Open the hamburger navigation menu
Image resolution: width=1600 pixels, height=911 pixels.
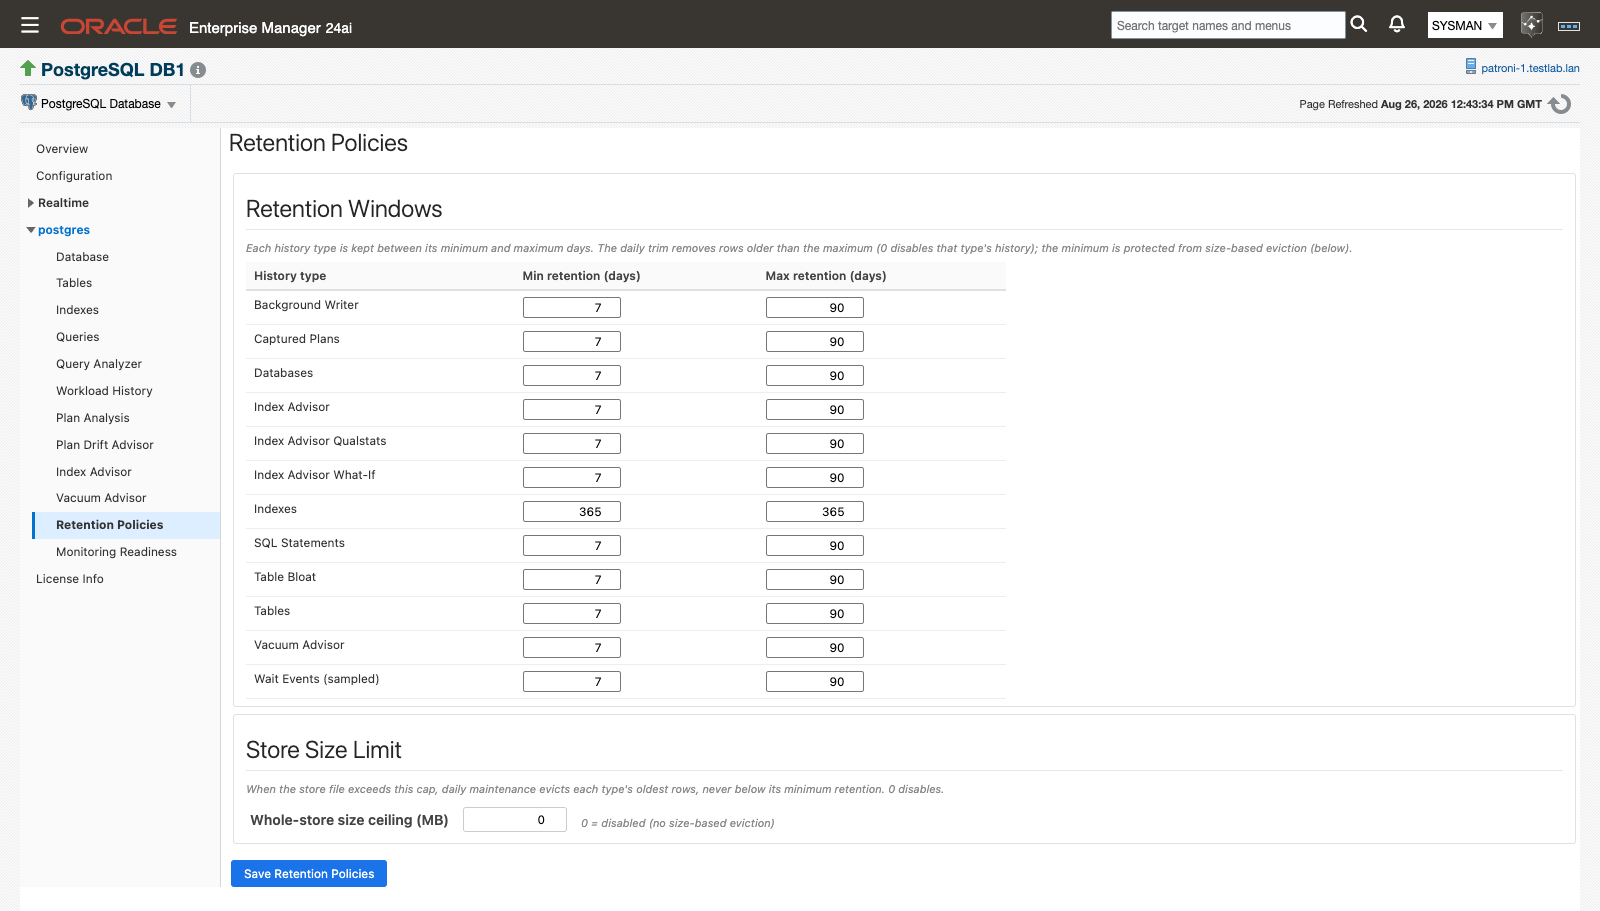pyautogui.click(x=30, y=25)
